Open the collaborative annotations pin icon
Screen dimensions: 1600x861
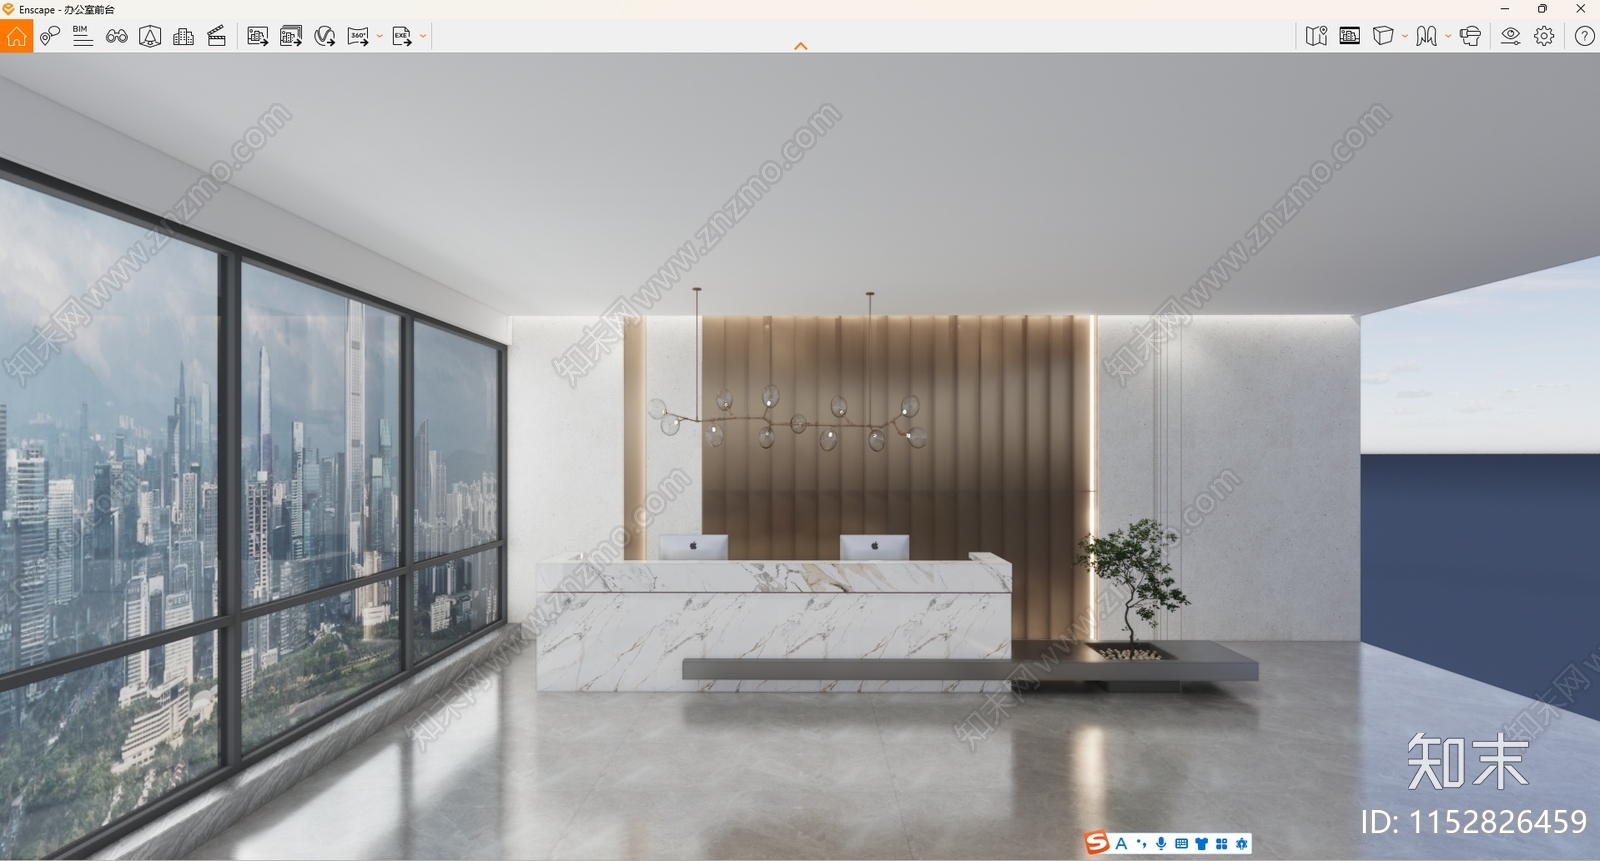(50, 36)
